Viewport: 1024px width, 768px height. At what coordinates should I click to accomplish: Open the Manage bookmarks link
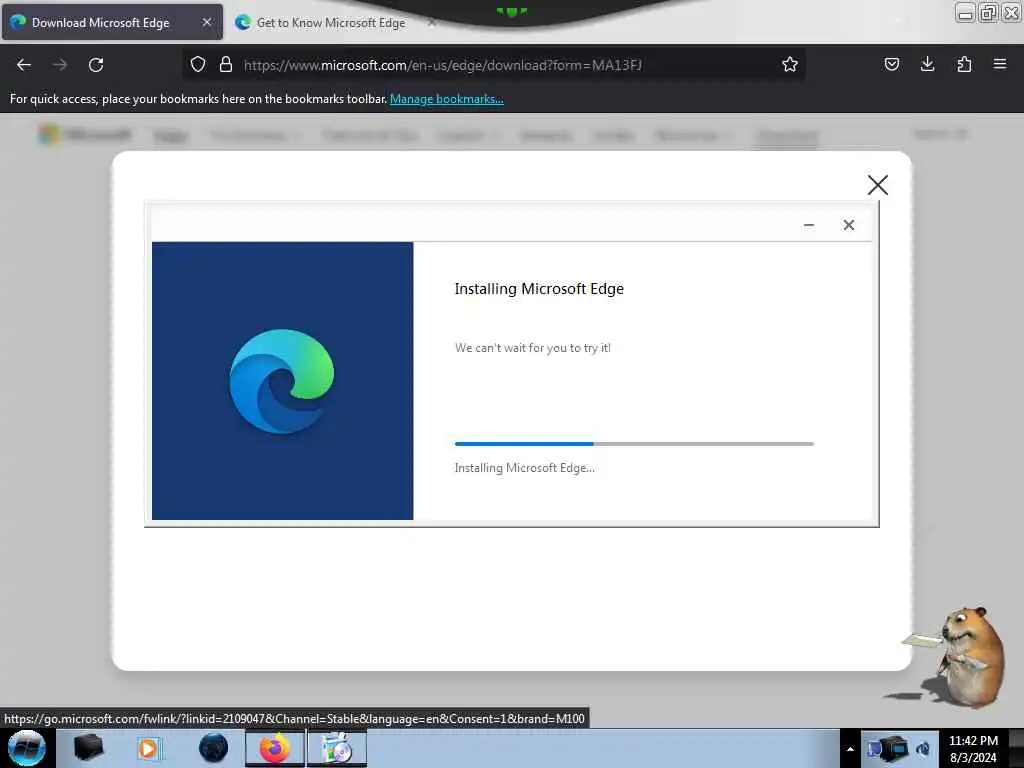click(x=447, y=99)
